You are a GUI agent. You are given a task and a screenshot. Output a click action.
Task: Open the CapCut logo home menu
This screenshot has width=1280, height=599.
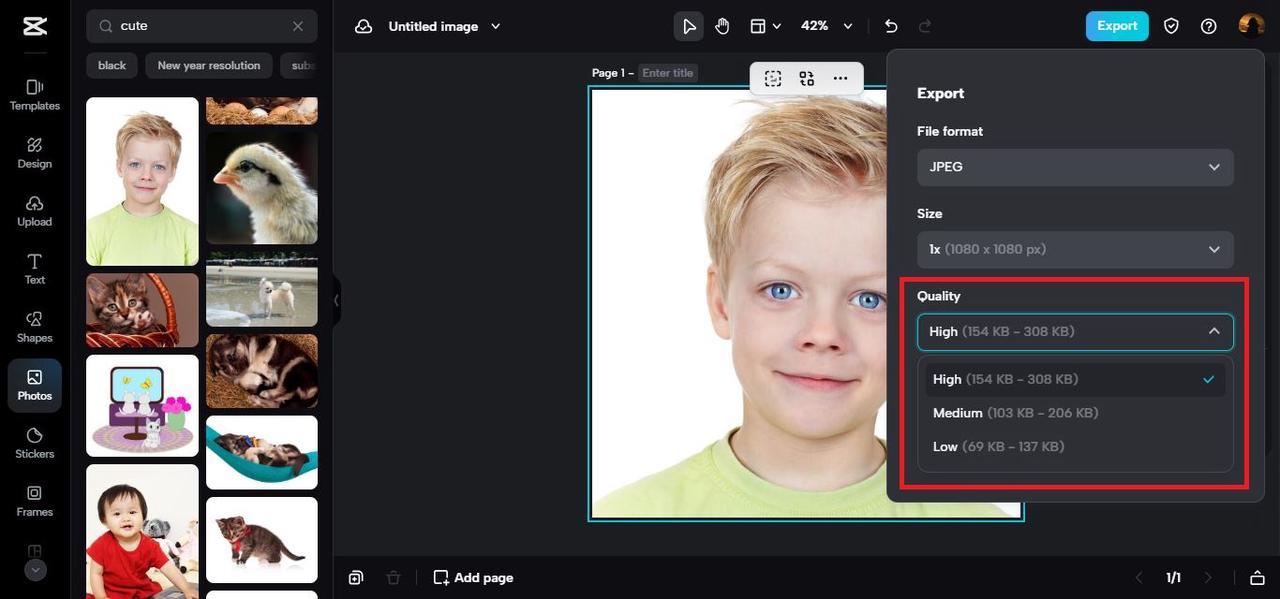35,26
